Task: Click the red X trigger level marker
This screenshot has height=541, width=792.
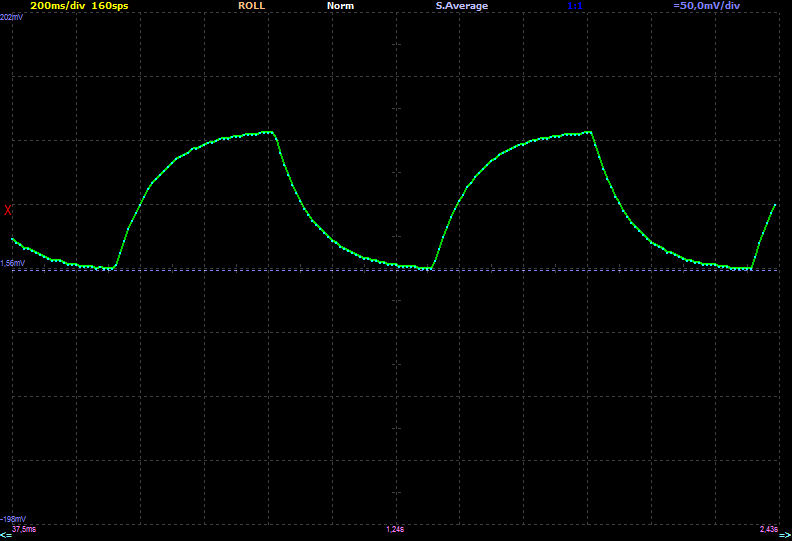Action: [8, 210]
